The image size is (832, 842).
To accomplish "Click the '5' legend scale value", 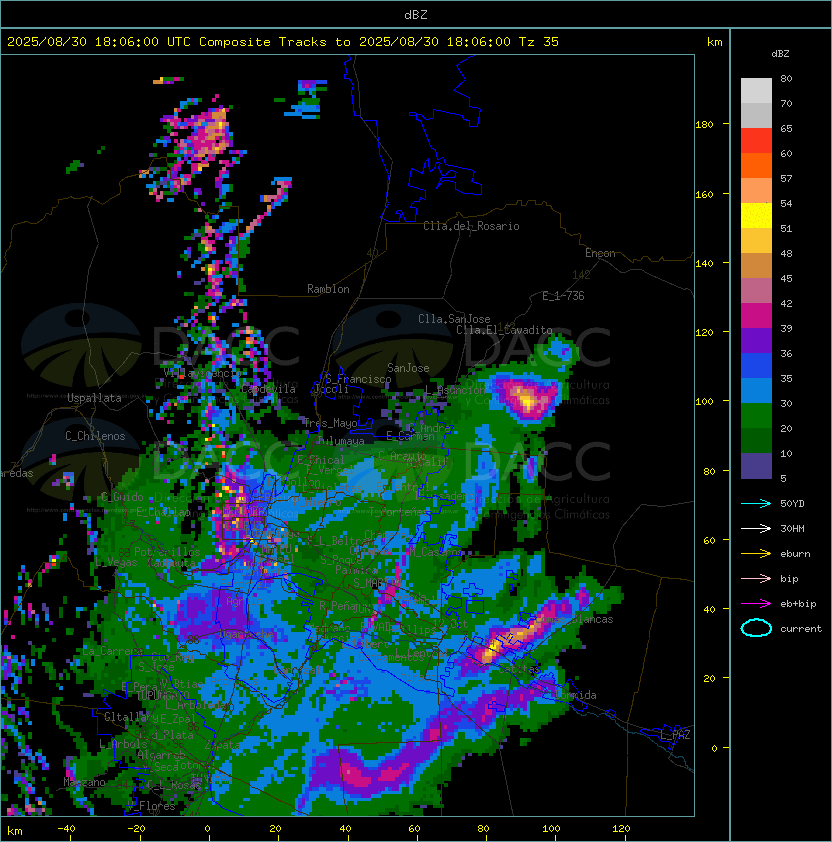I will click(783, 478).
